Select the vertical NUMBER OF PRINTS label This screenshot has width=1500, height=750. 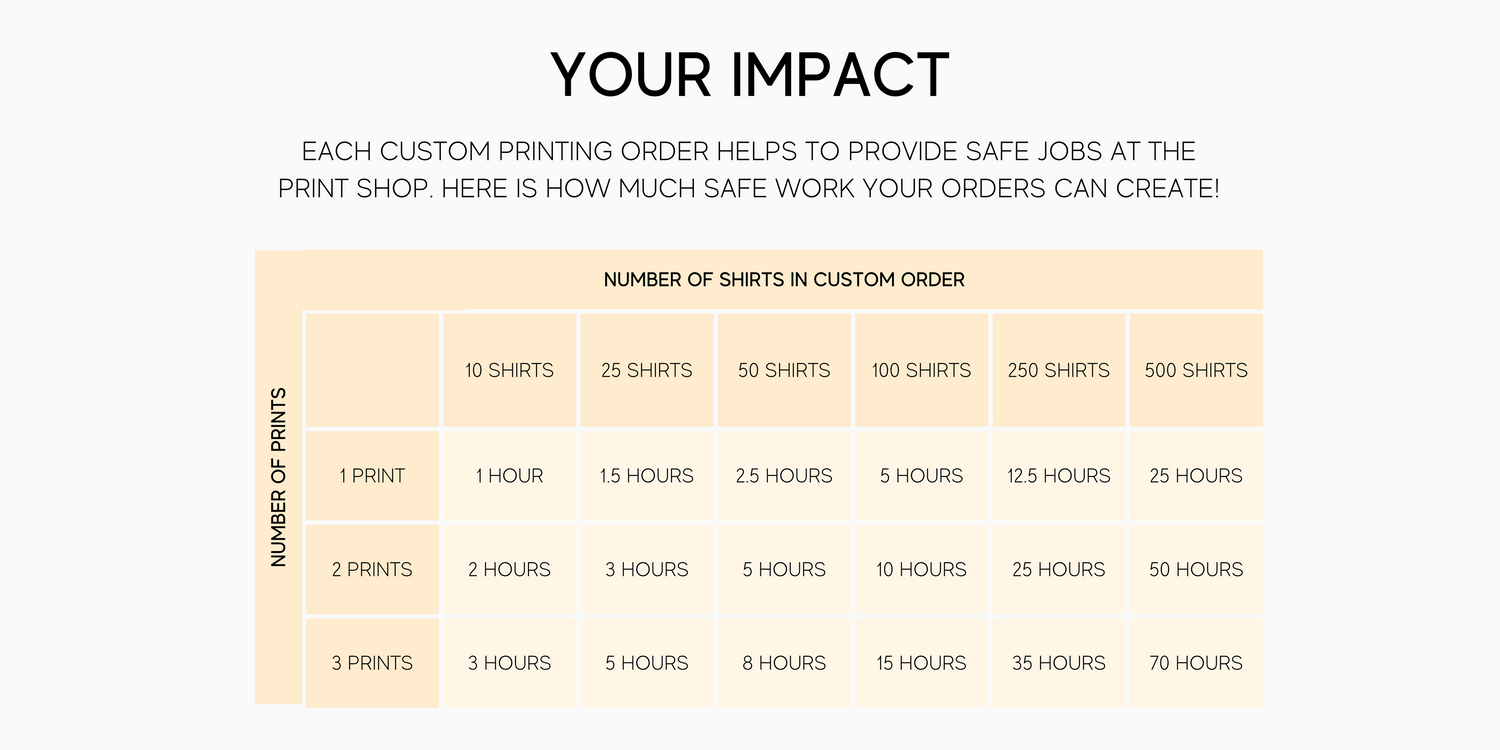pos(279,477)
